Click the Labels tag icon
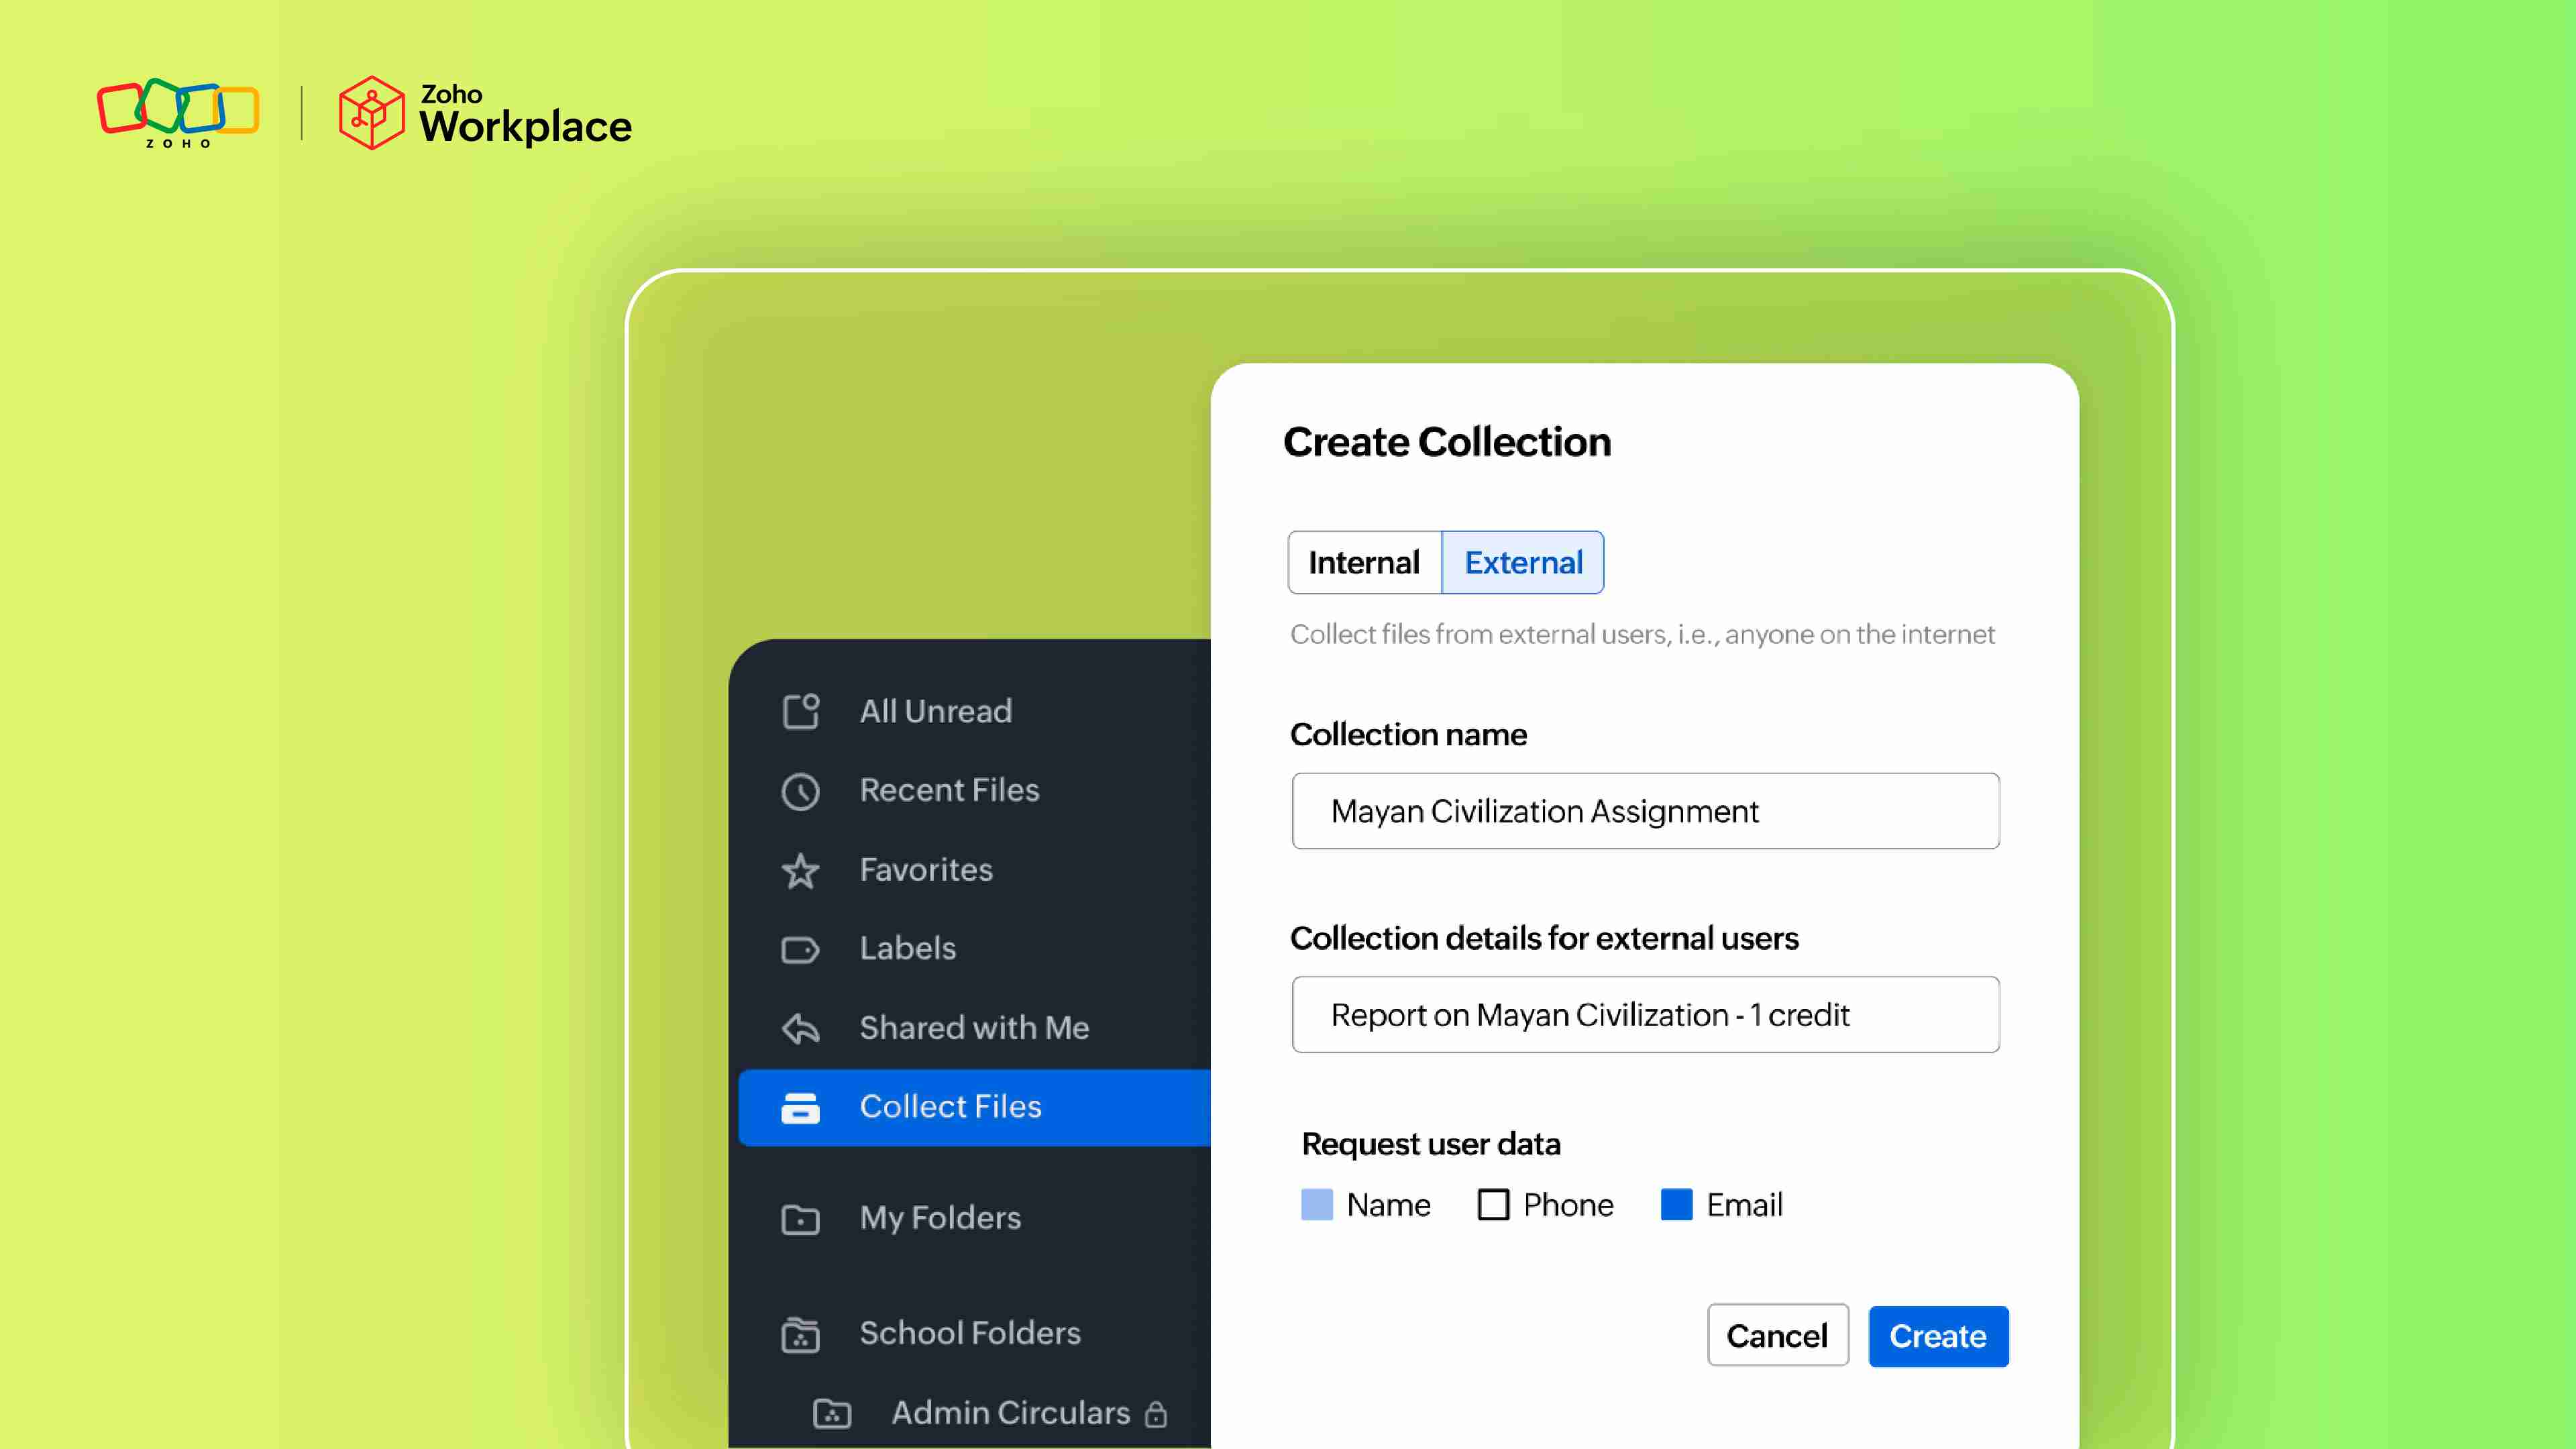2576x1449 pixels. pyautogui.click(x=800, y=949)
